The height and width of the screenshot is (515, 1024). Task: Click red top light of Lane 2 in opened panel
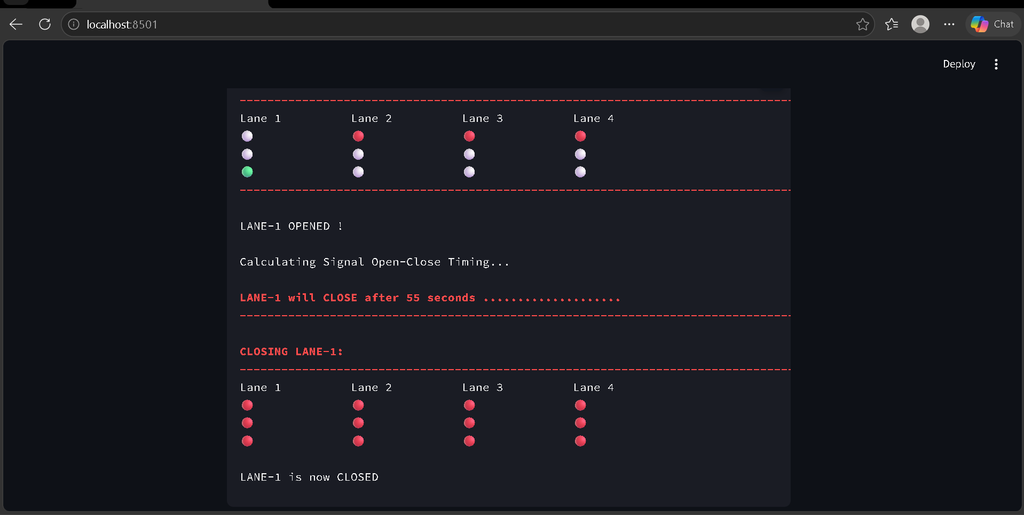tap(358, 136)
